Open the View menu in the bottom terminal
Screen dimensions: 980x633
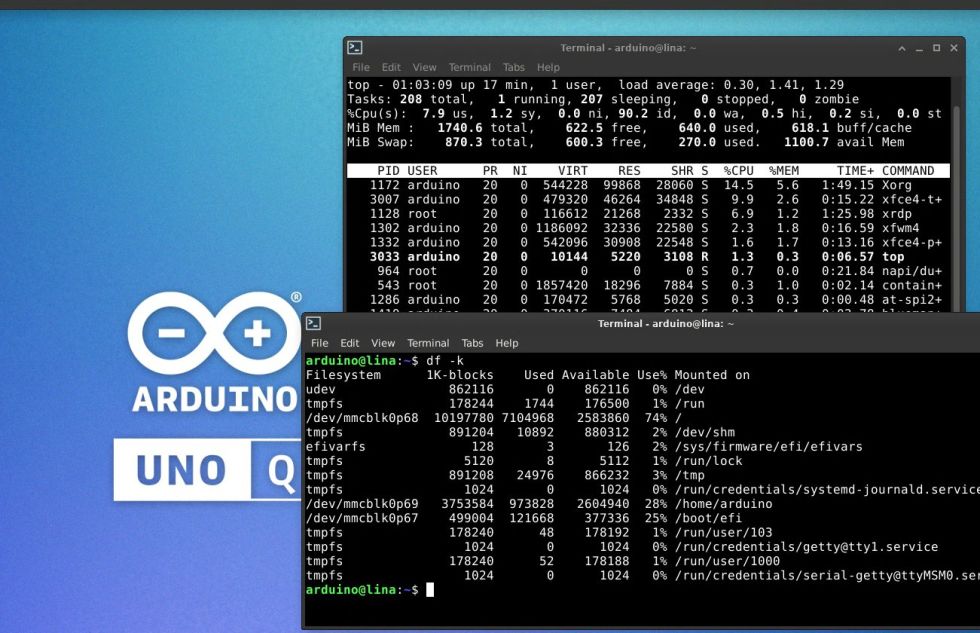coord(383,343)
